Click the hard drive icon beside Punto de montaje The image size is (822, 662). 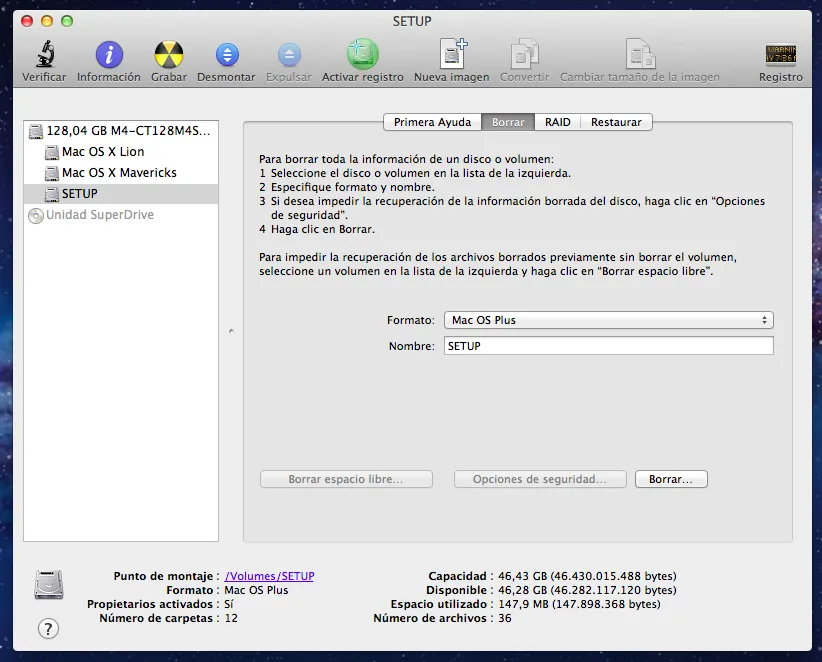click(49, 584)
